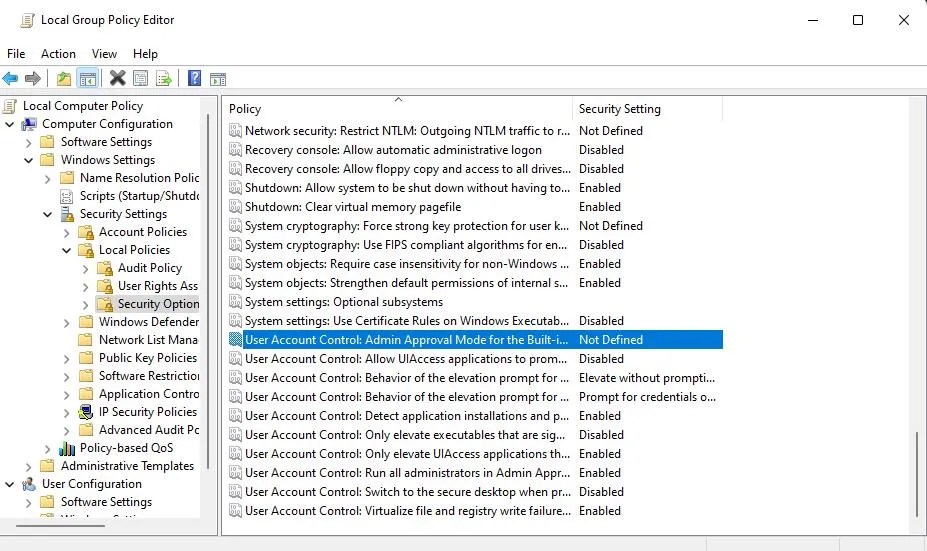Sort by the Policy column header
This screenshot has width=927, height=551.
(398, 109)
